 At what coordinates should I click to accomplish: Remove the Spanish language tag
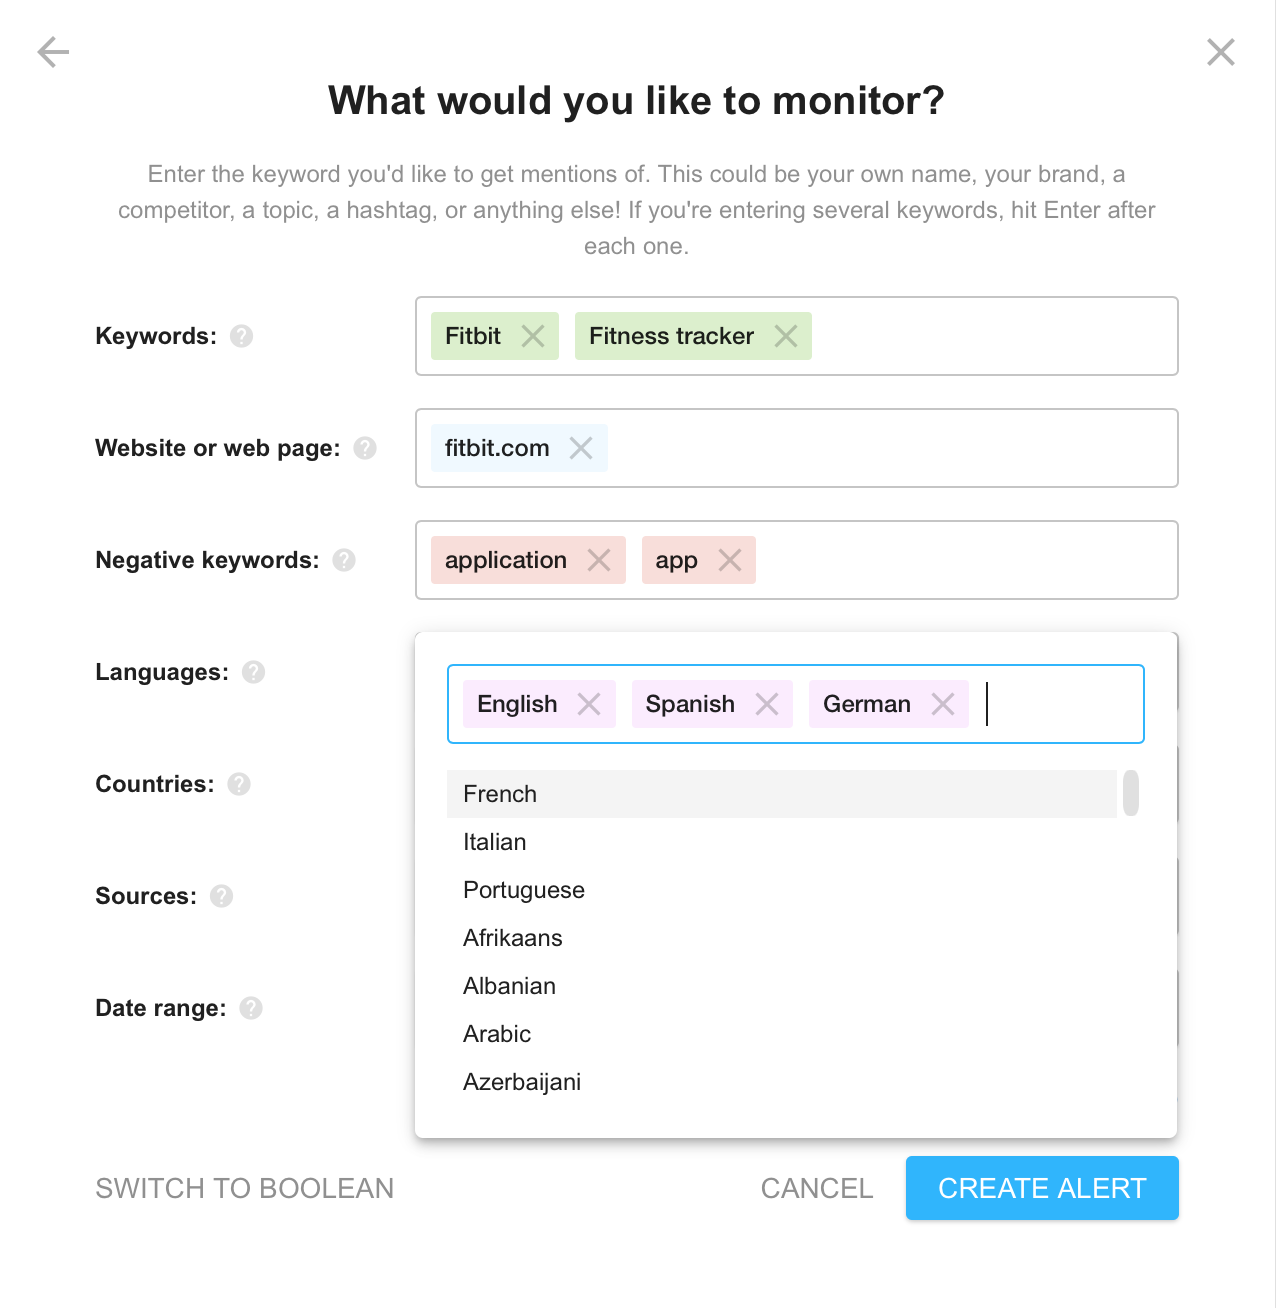767,704
